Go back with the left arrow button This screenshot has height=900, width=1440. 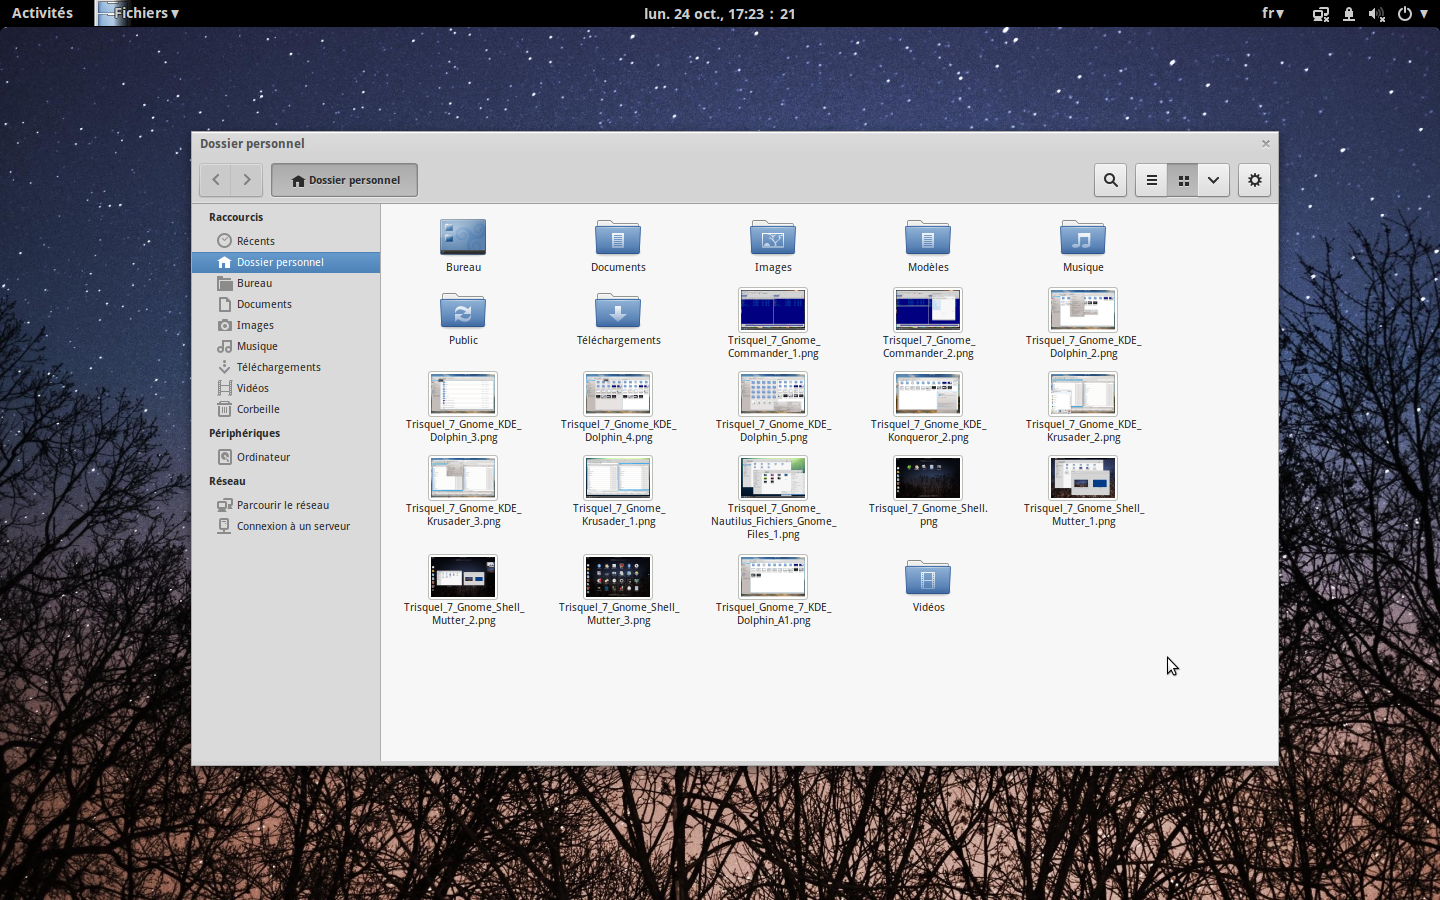click(216, 180)
